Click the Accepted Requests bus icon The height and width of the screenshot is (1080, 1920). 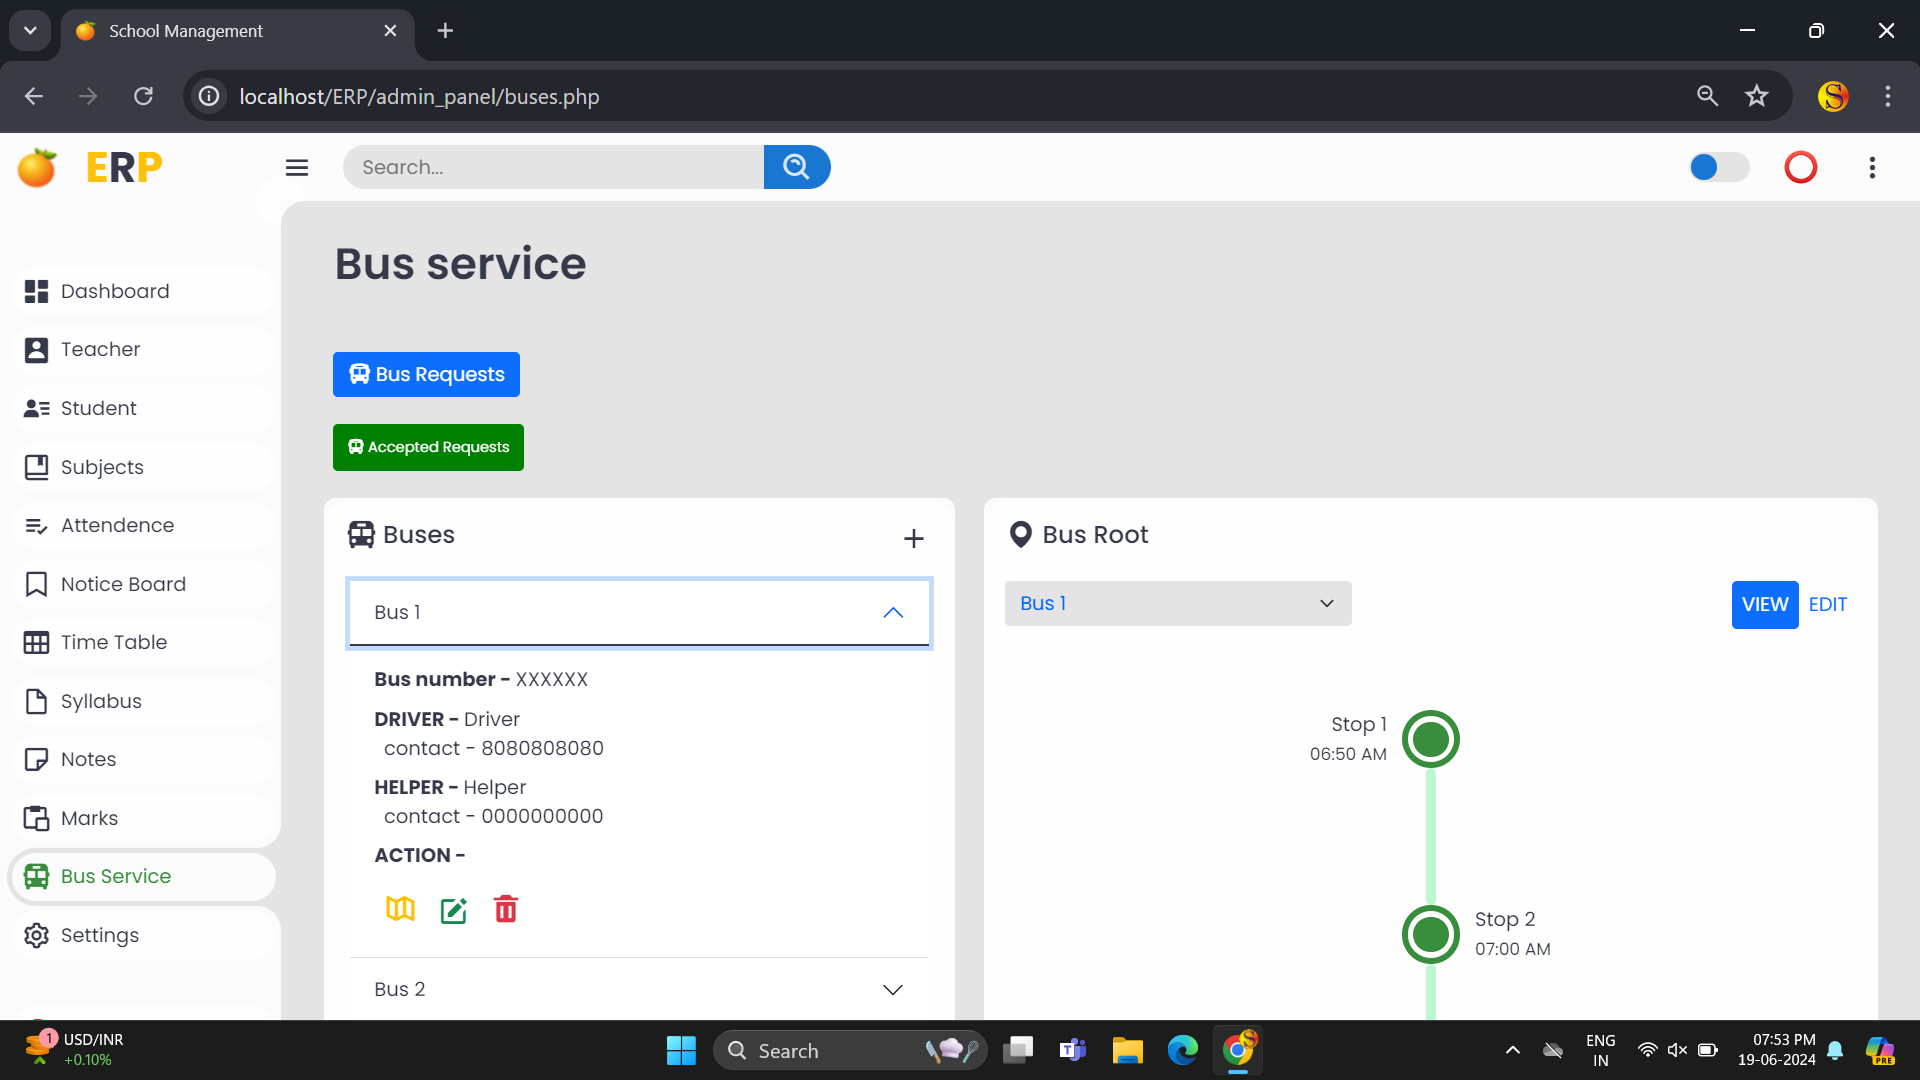coord(357,447)
